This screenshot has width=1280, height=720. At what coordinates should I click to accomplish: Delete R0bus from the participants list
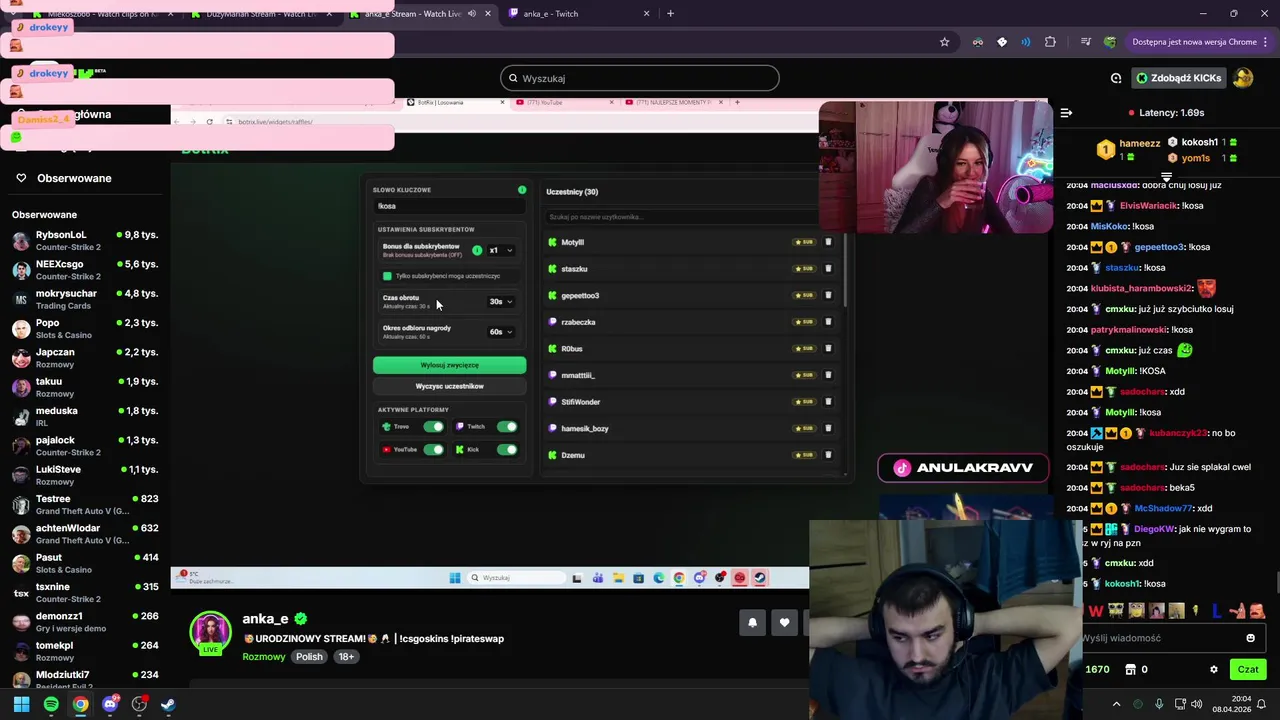828,348
